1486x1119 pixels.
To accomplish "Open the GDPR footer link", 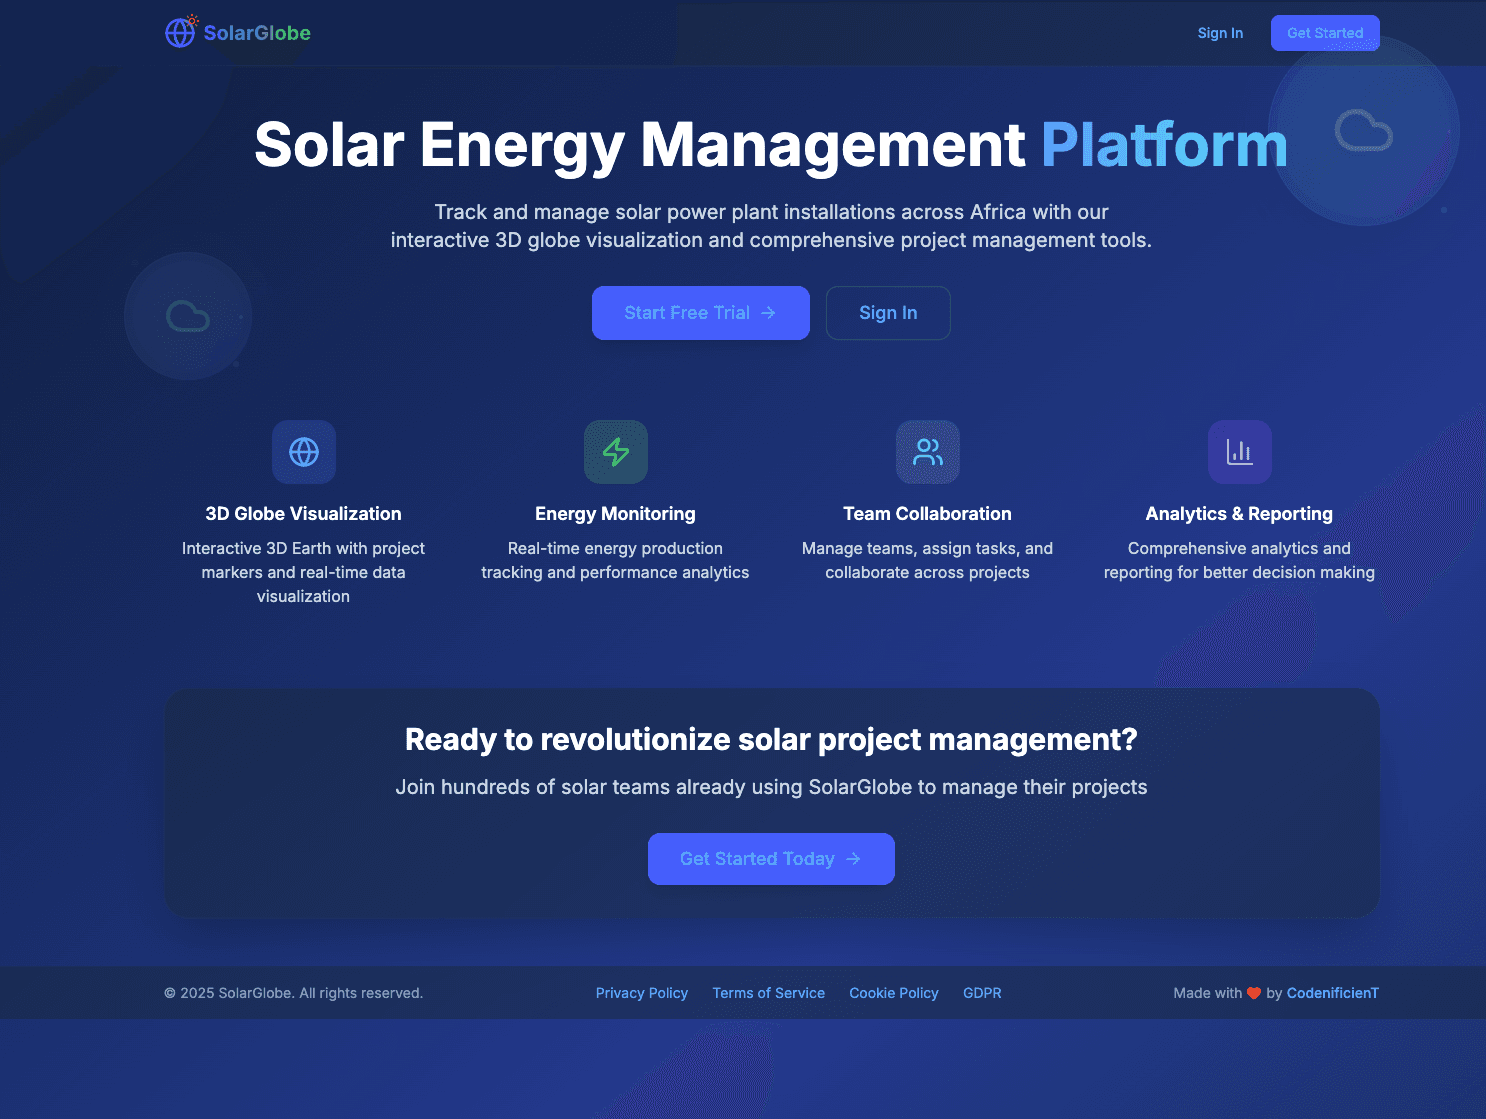I will (x=982, y=993).
